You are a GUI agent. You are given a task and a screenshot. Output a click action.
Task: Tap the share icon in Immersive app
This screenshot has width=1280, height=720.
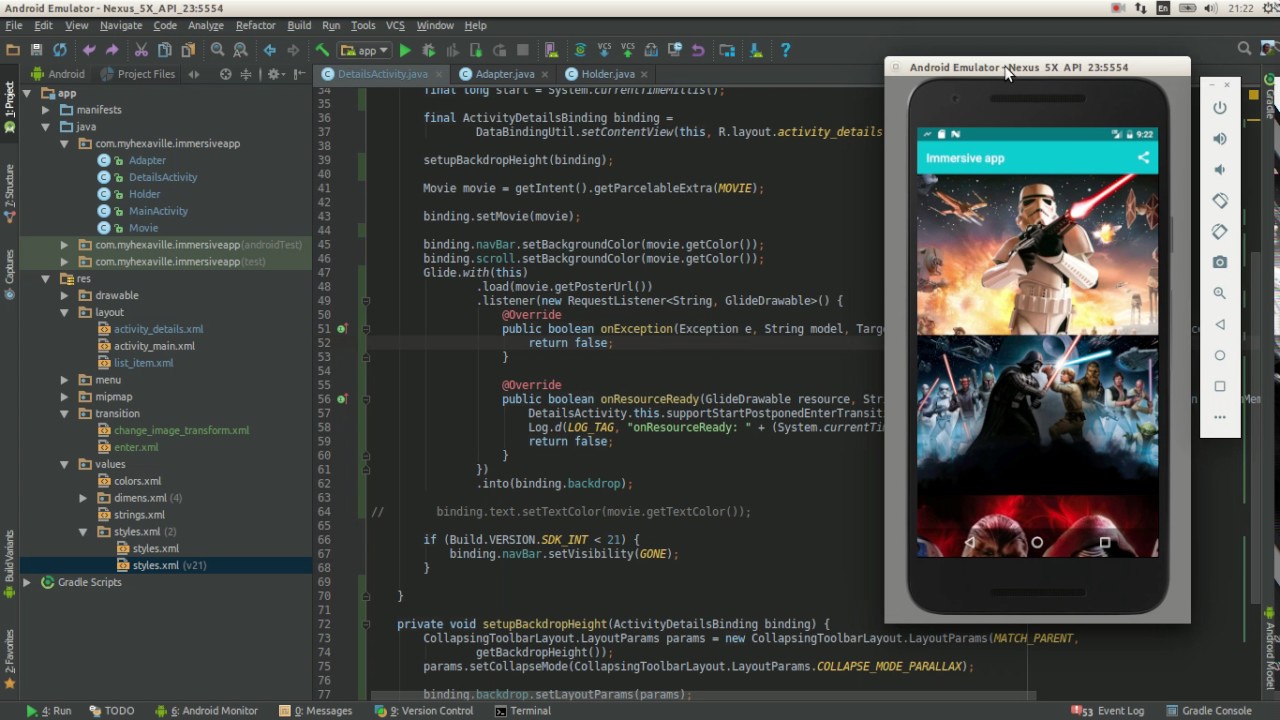click(1143, 158)
